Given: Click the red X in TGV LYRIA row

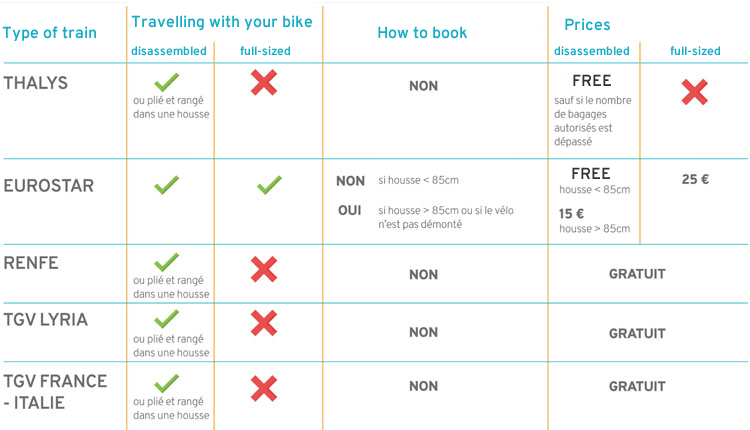Looking at the screenshot, I should pos(264,323).
